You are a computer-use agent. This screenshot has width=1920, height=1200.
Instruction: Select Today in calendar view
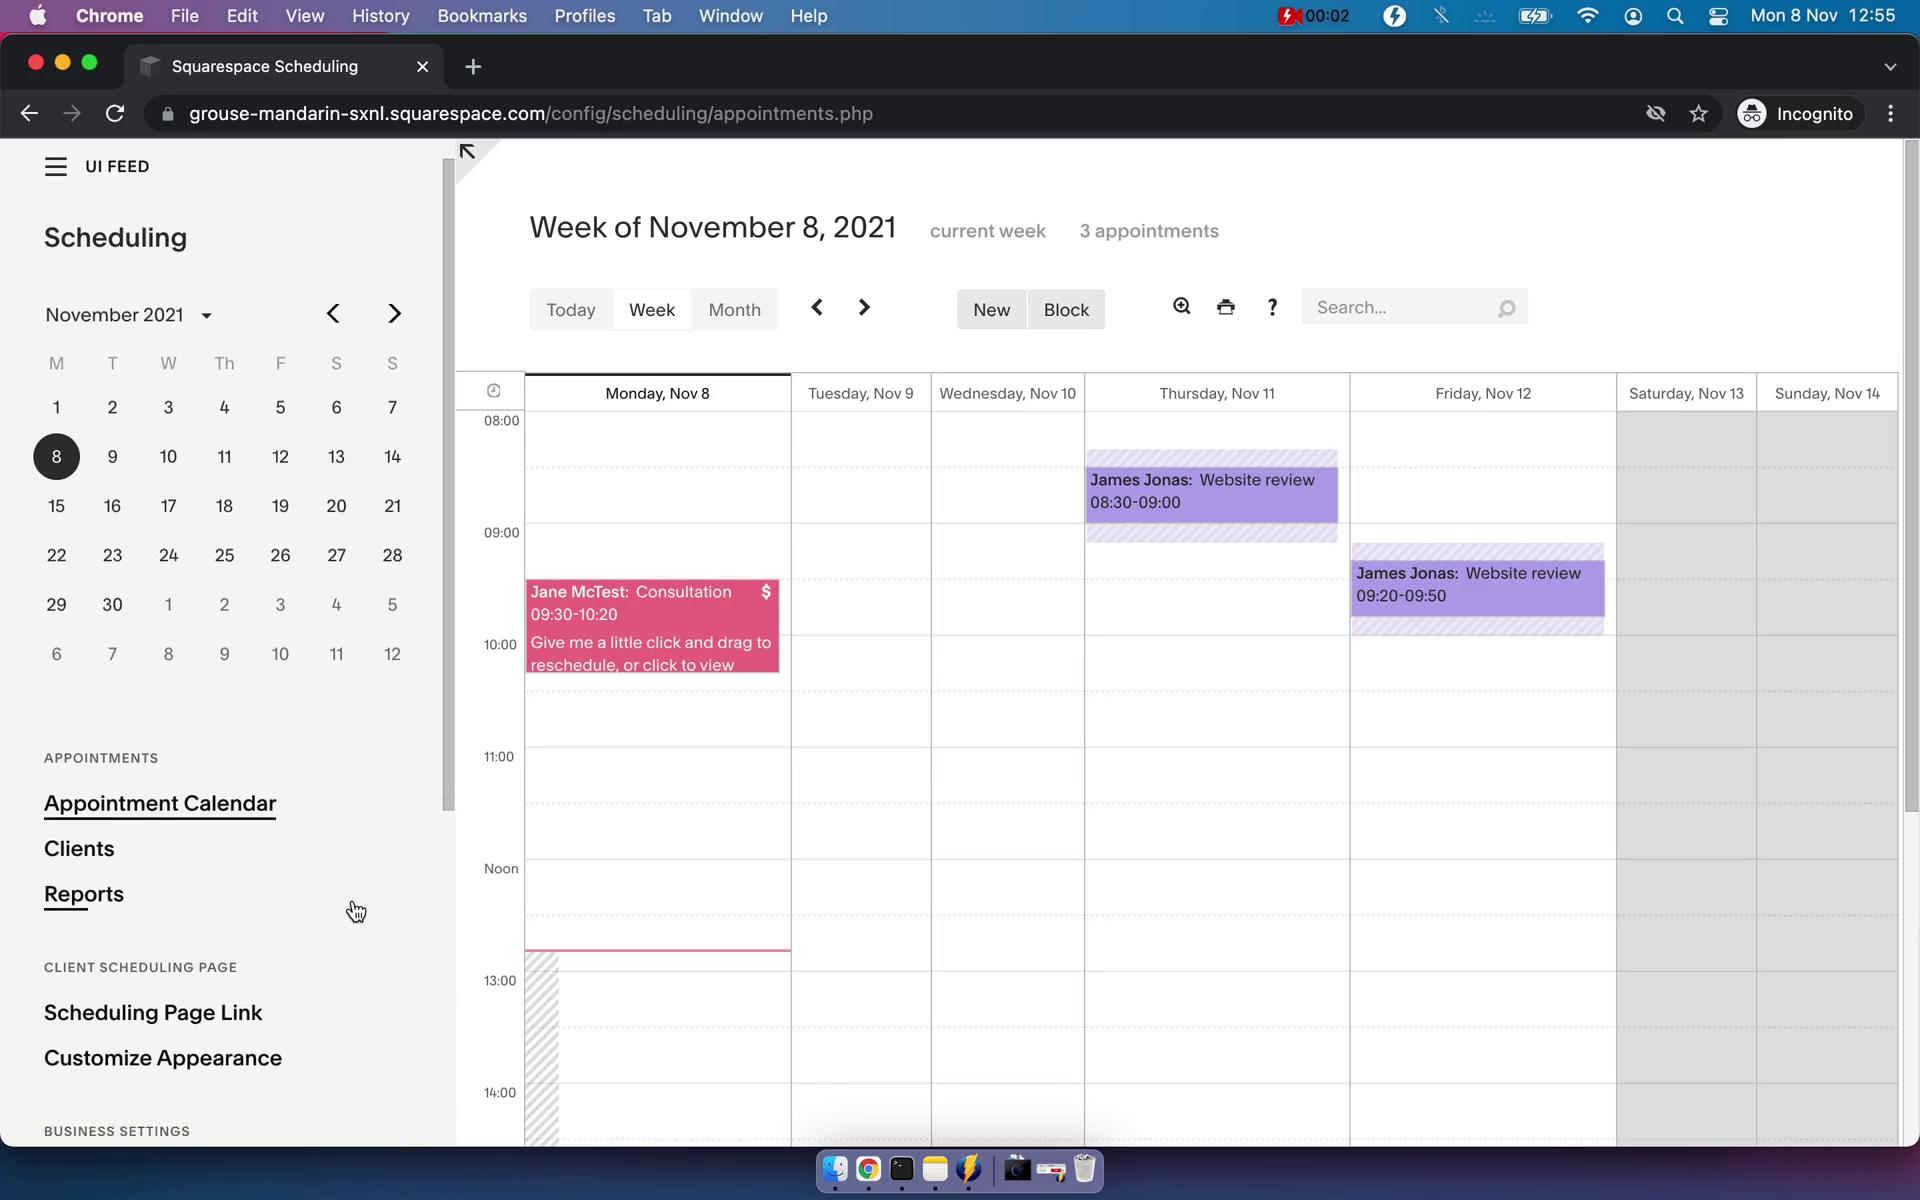[571, 308]
